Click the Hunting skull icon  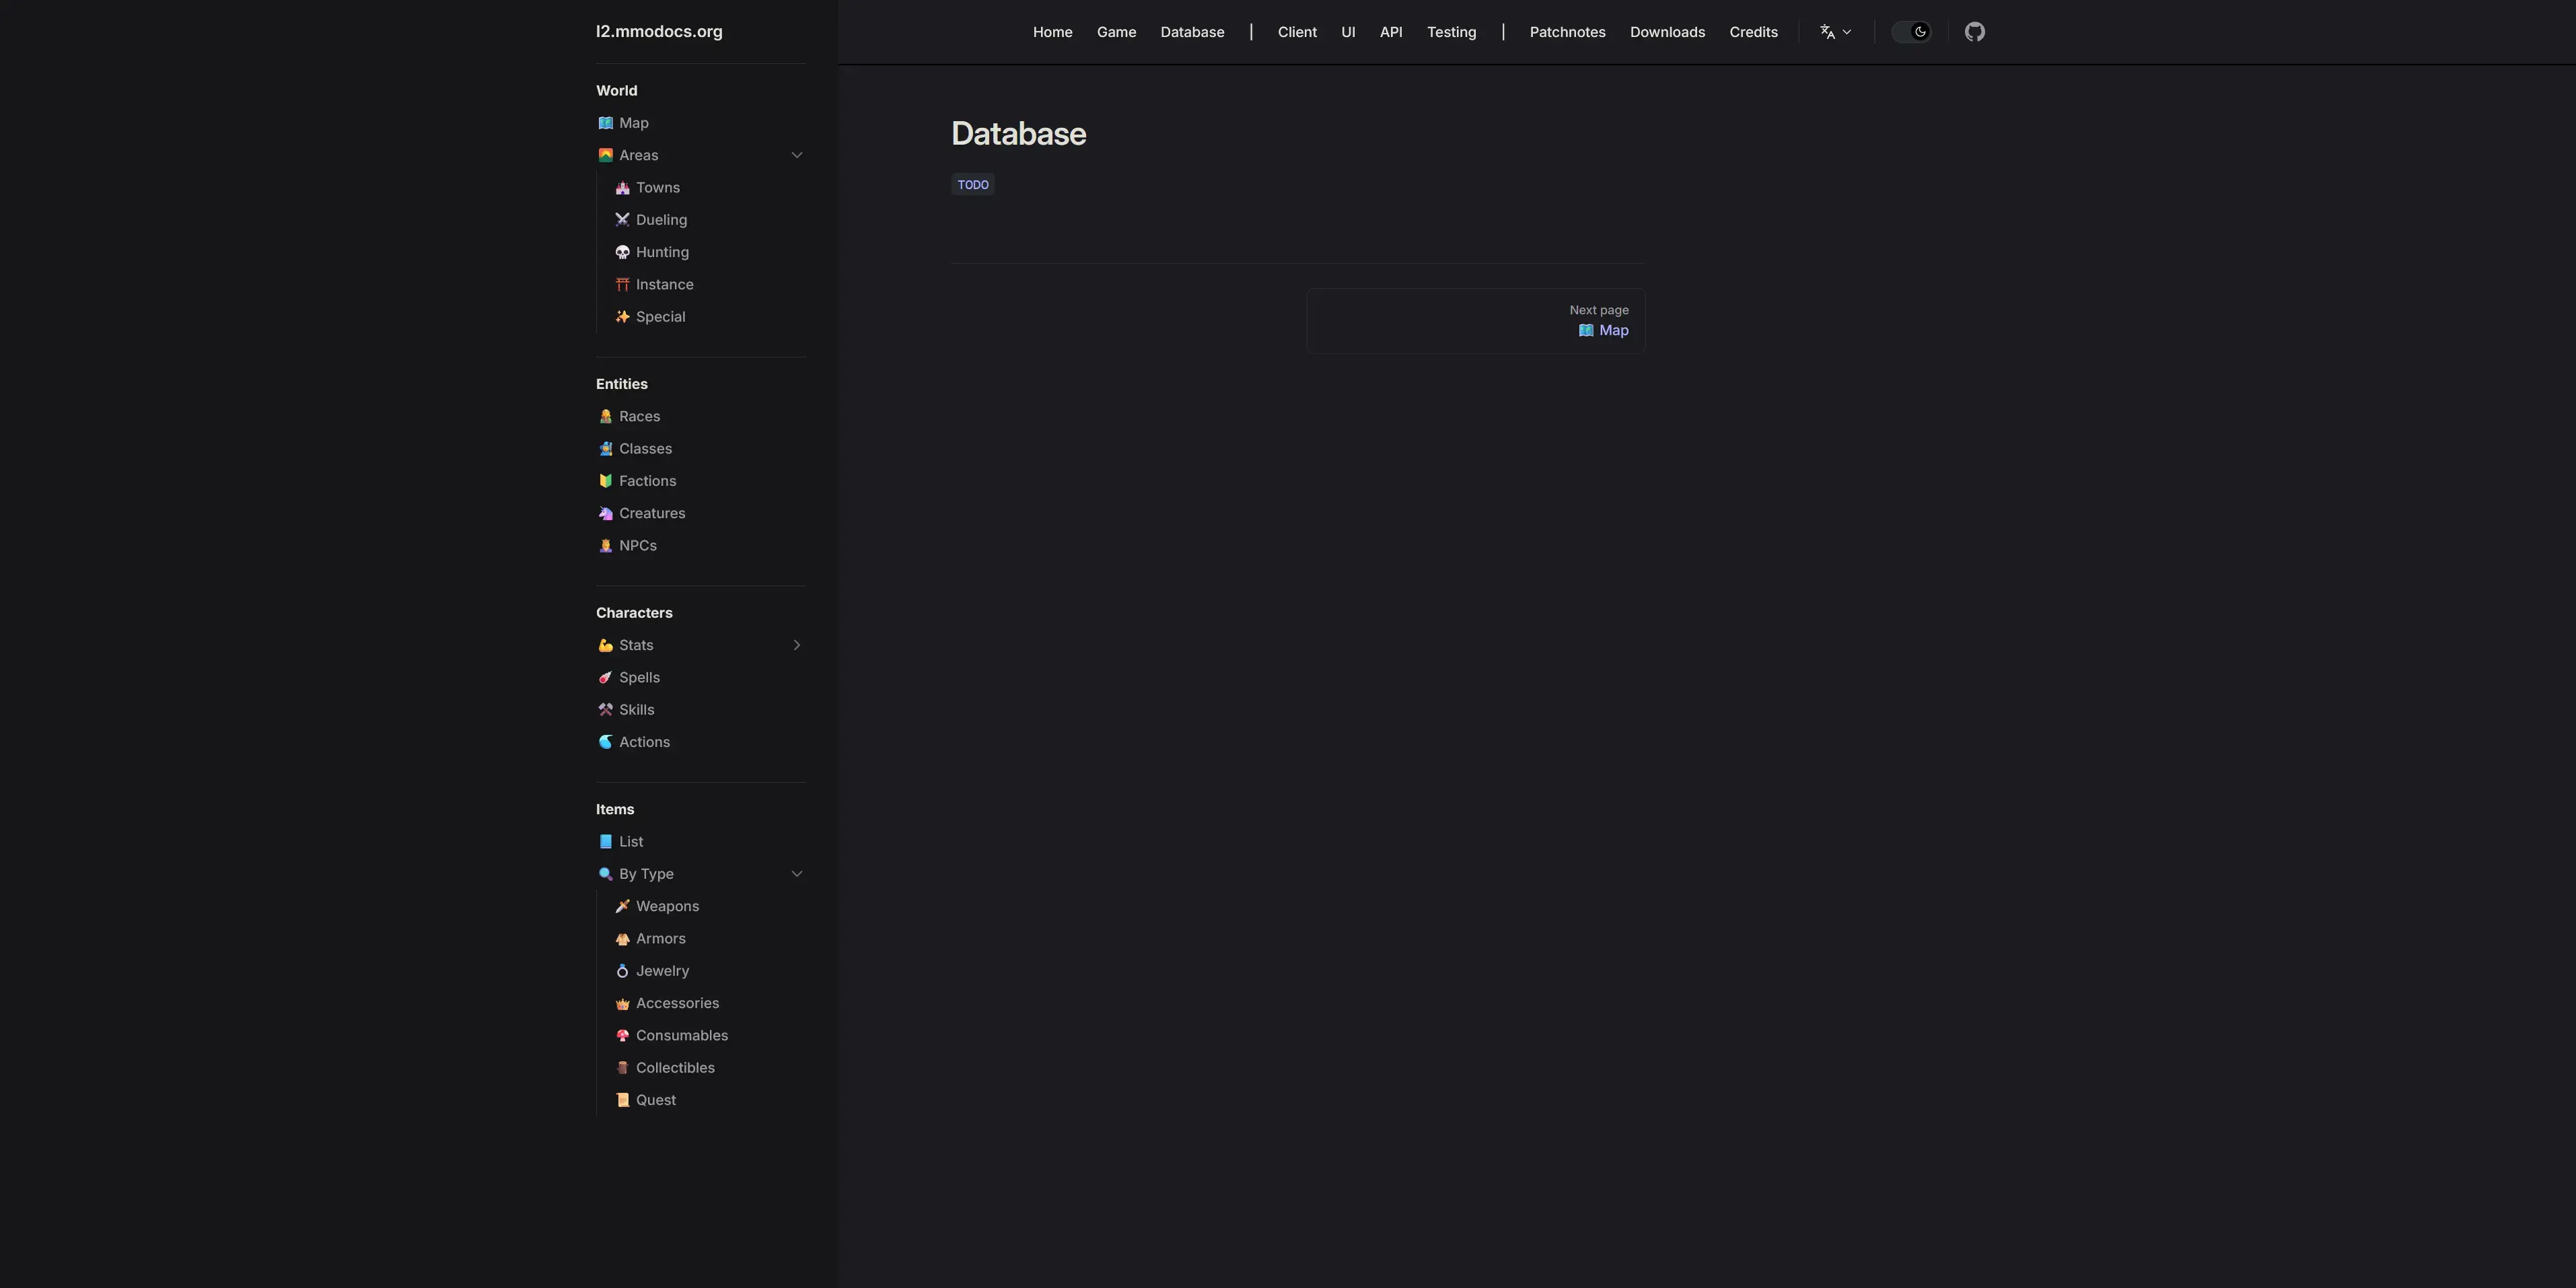tap(622, 252)
